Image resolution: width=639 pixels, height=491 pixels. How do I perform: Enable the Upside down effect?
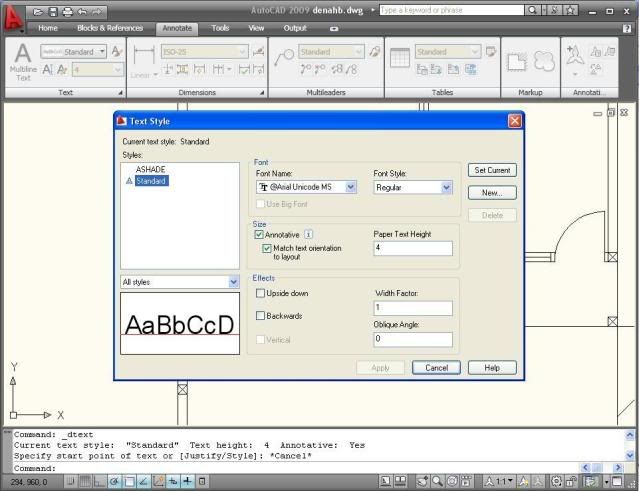coord(260,293)
